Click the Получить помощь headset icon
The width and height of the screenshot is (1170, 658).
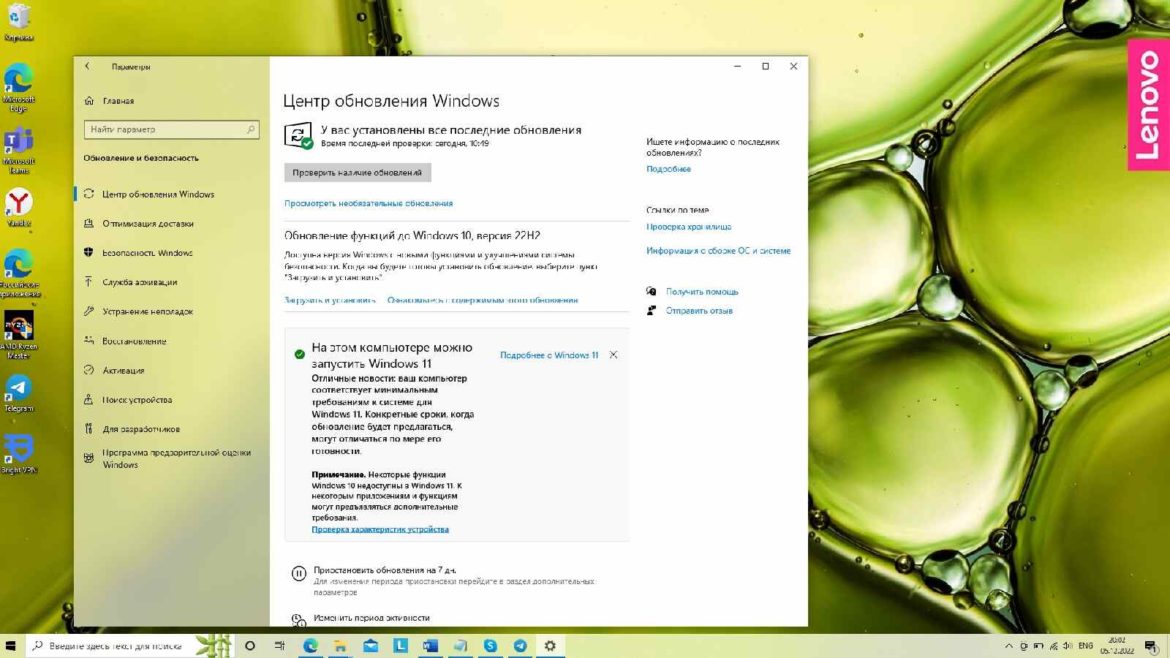(x=651, y=291)
